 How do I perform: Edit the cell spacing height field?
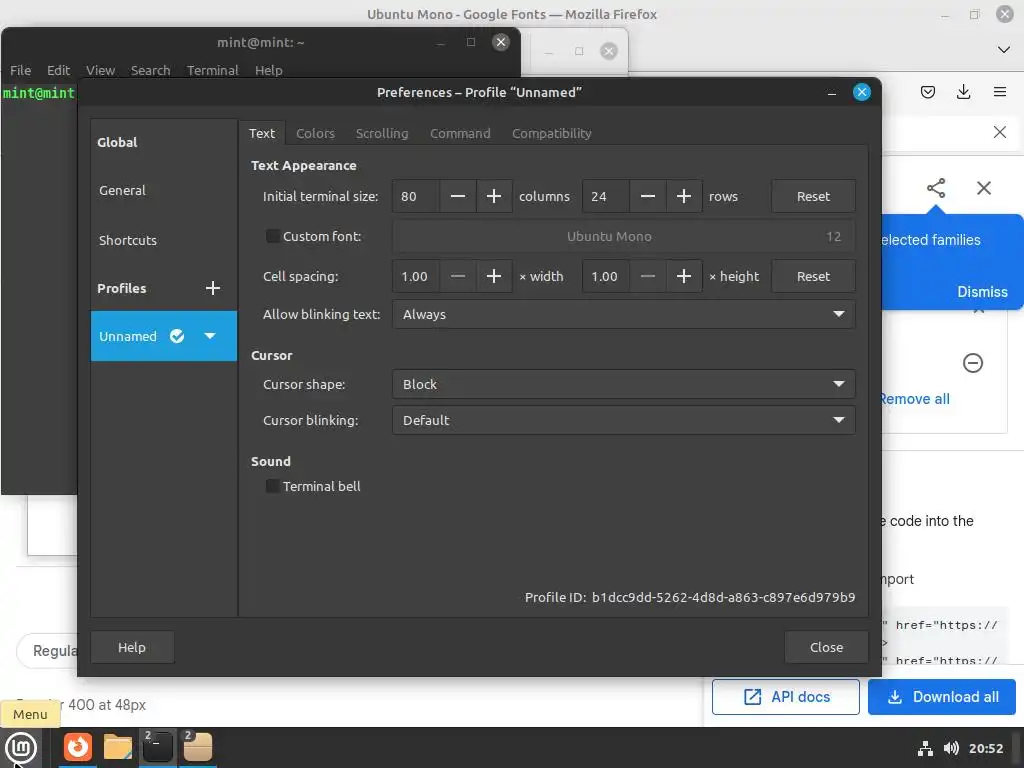point(606,276)
